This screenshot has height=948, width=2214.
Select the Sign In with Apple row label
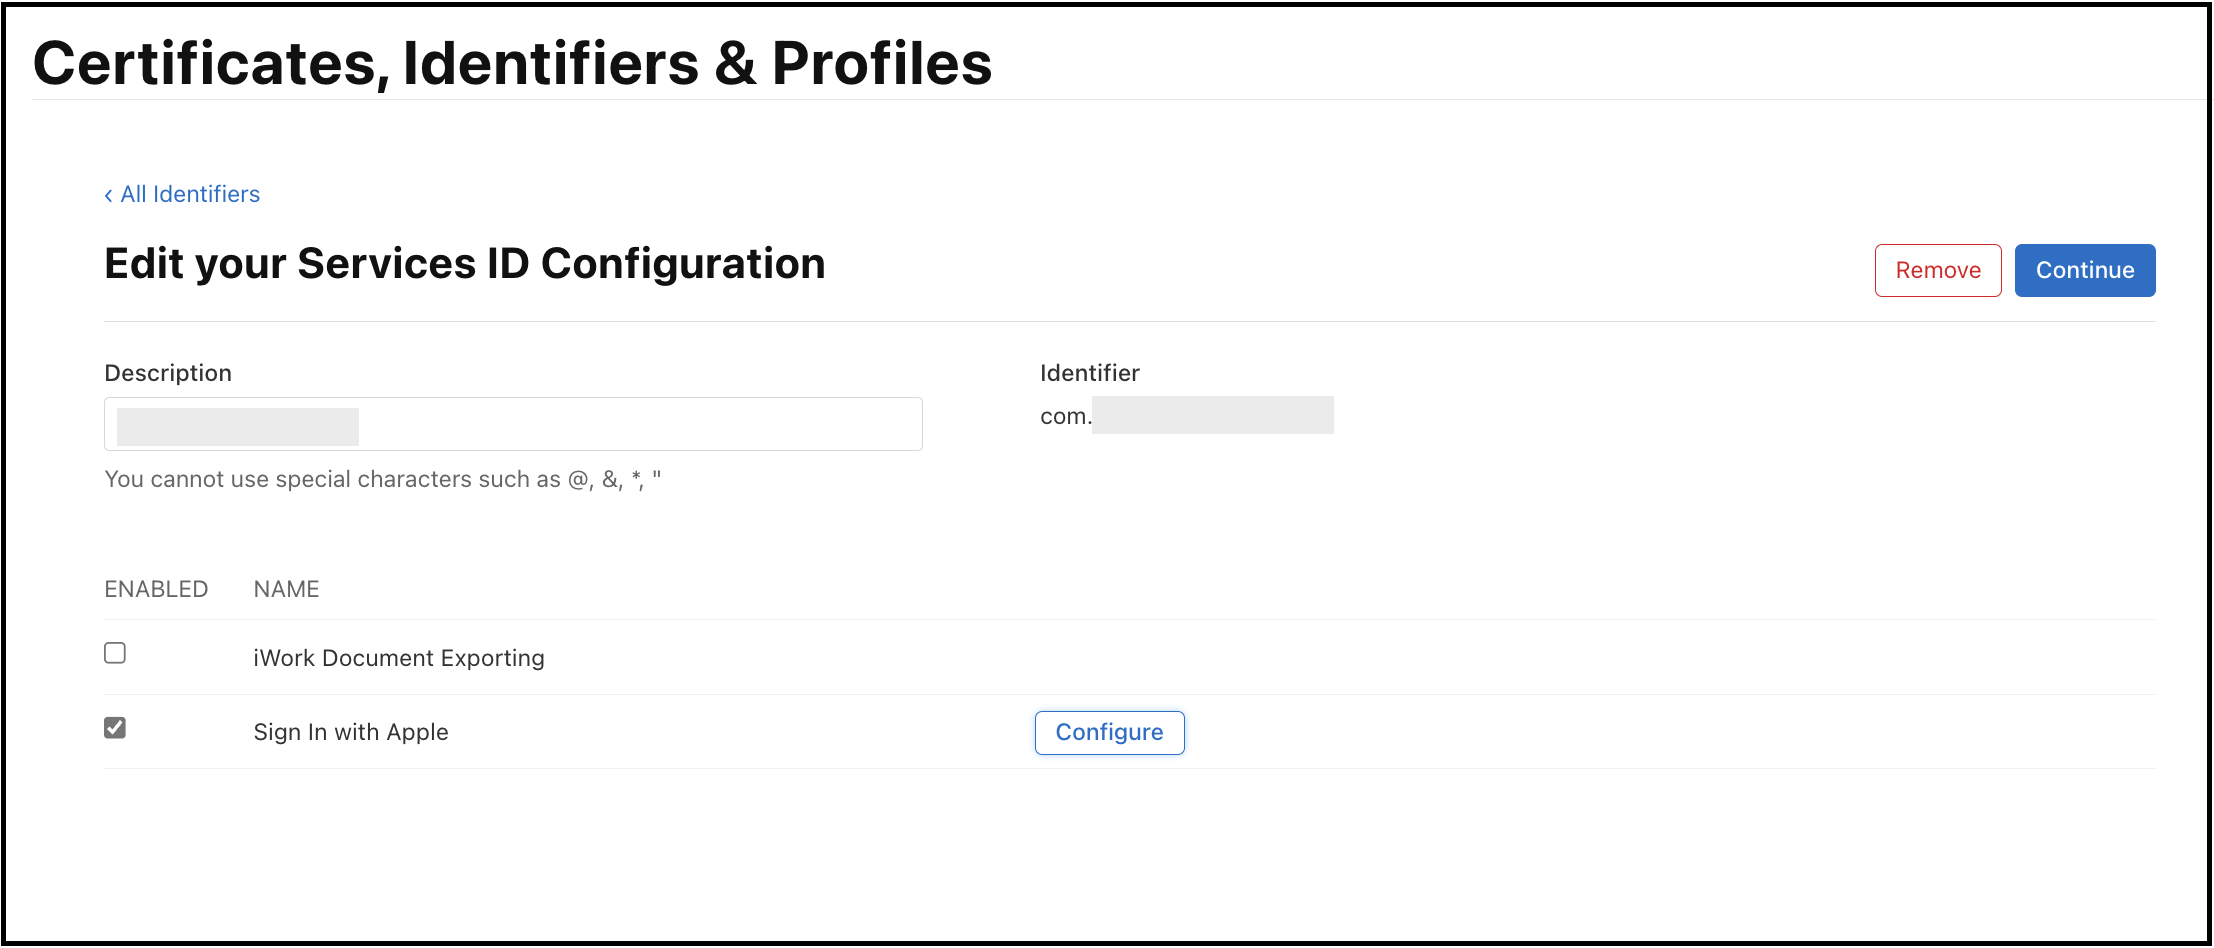click(x=351, y=732)
